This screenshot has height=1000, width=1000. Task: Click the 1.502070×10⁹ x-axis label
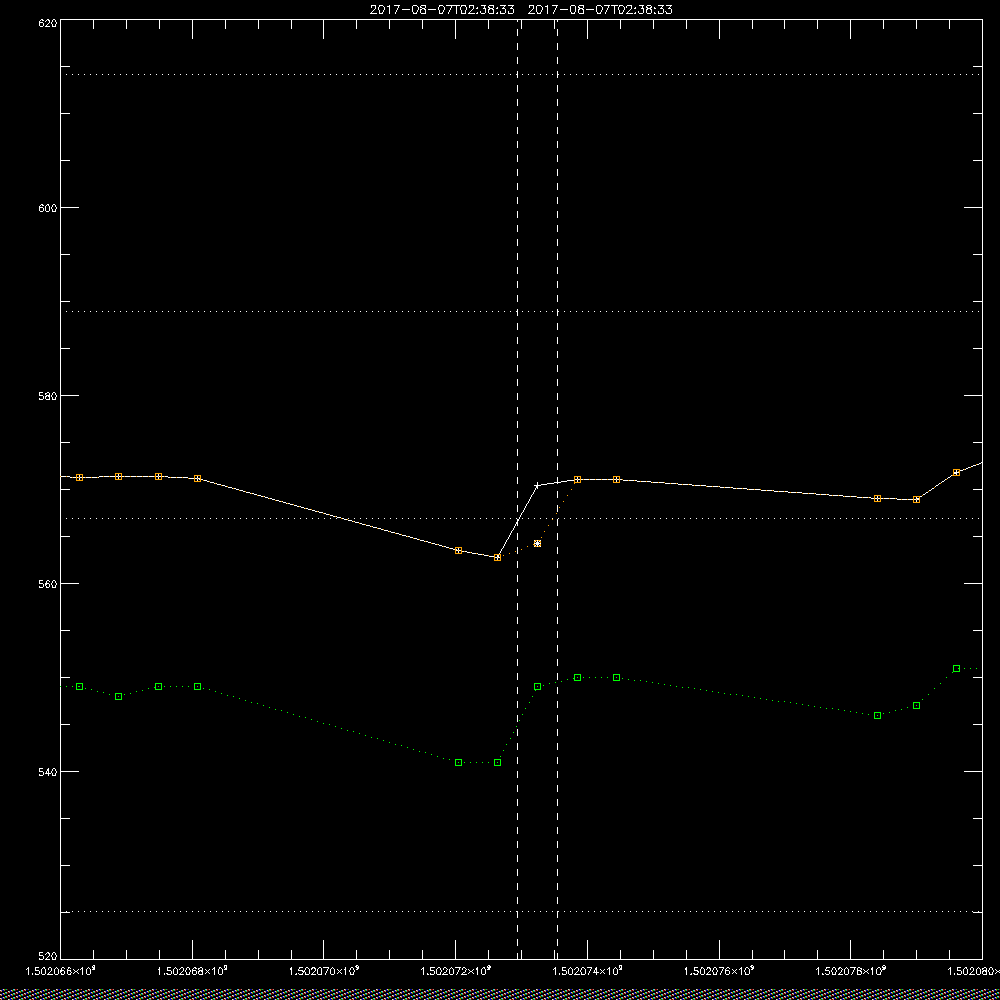click(324, 971)
